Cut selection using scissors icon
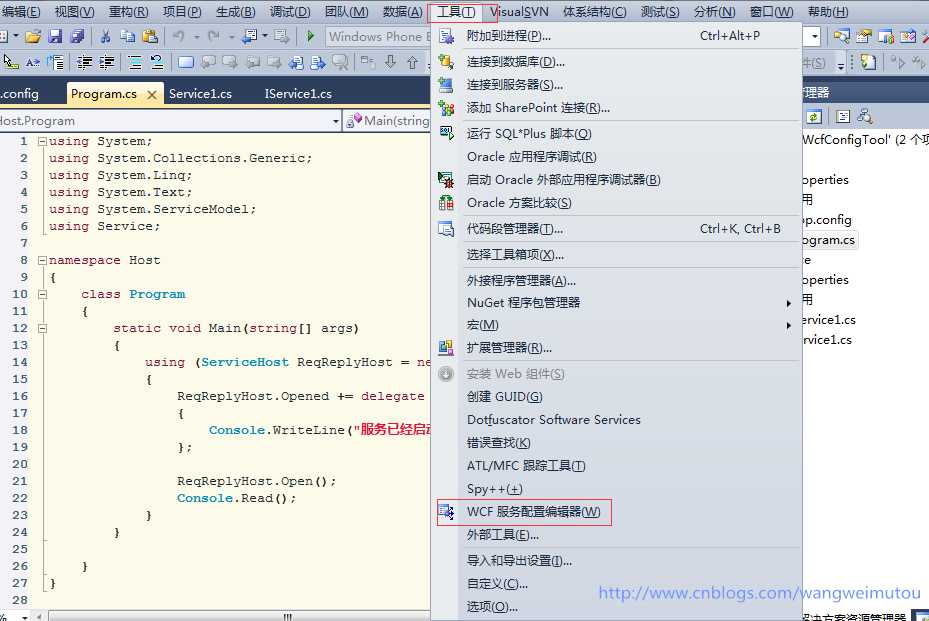 tap(105, 37)
